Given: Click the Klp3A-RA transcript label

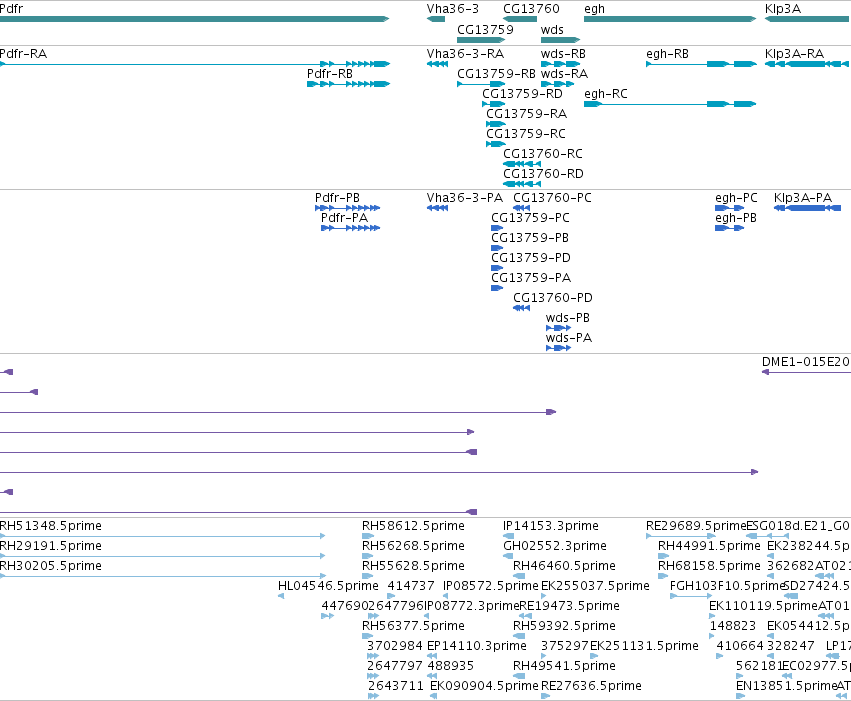Looking at the screenshot, I should (x=795, y=54).
